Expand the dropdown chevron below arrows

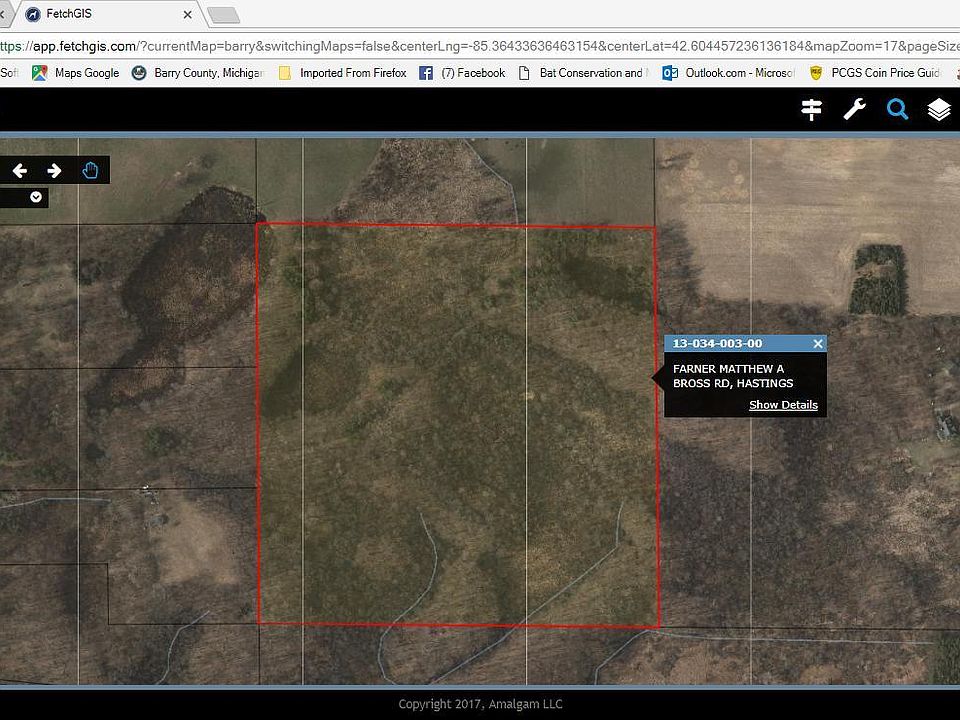coord(36,197)
